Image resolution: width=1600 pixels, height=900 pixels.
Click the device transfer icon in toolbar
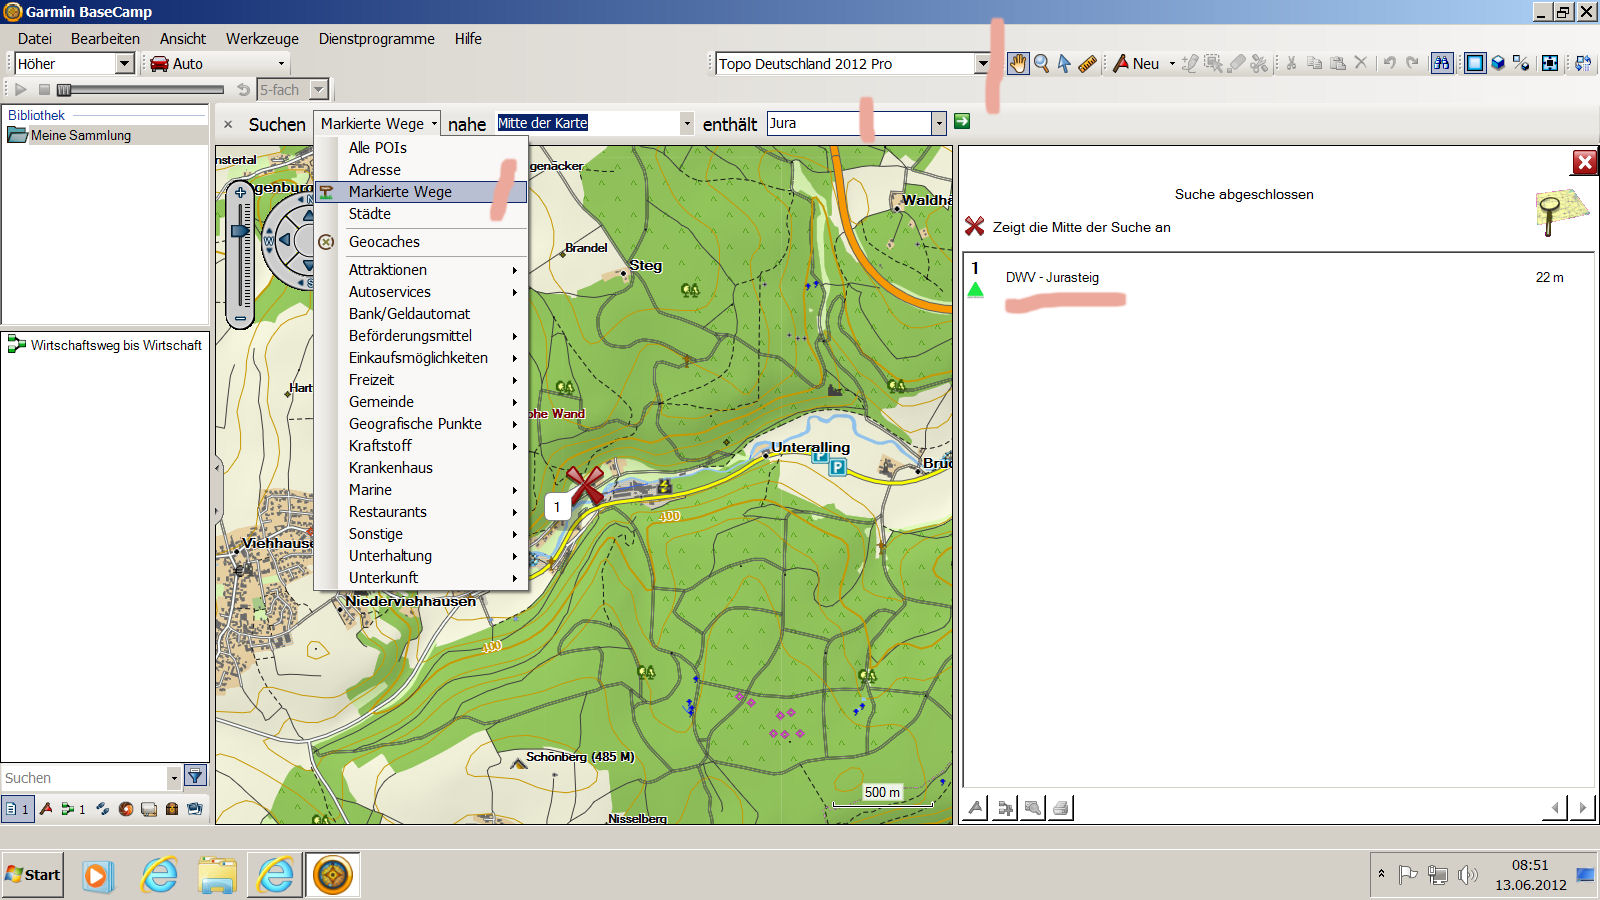click(x=1583, y=63)
